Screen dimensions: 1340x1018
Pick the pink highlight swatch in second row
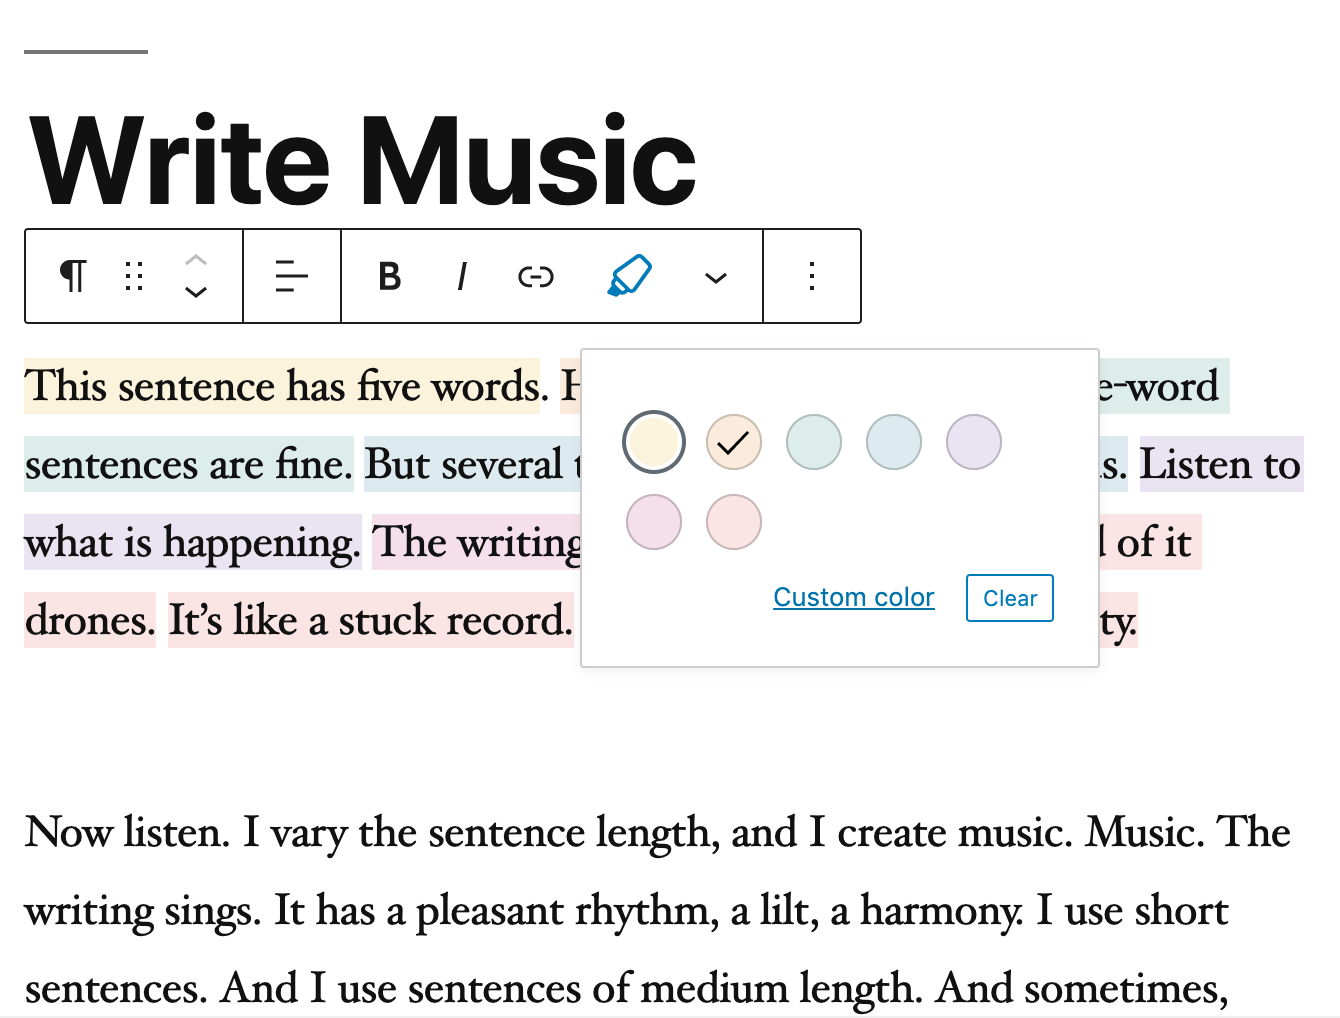pyautogui.click(x=654, y=522)
